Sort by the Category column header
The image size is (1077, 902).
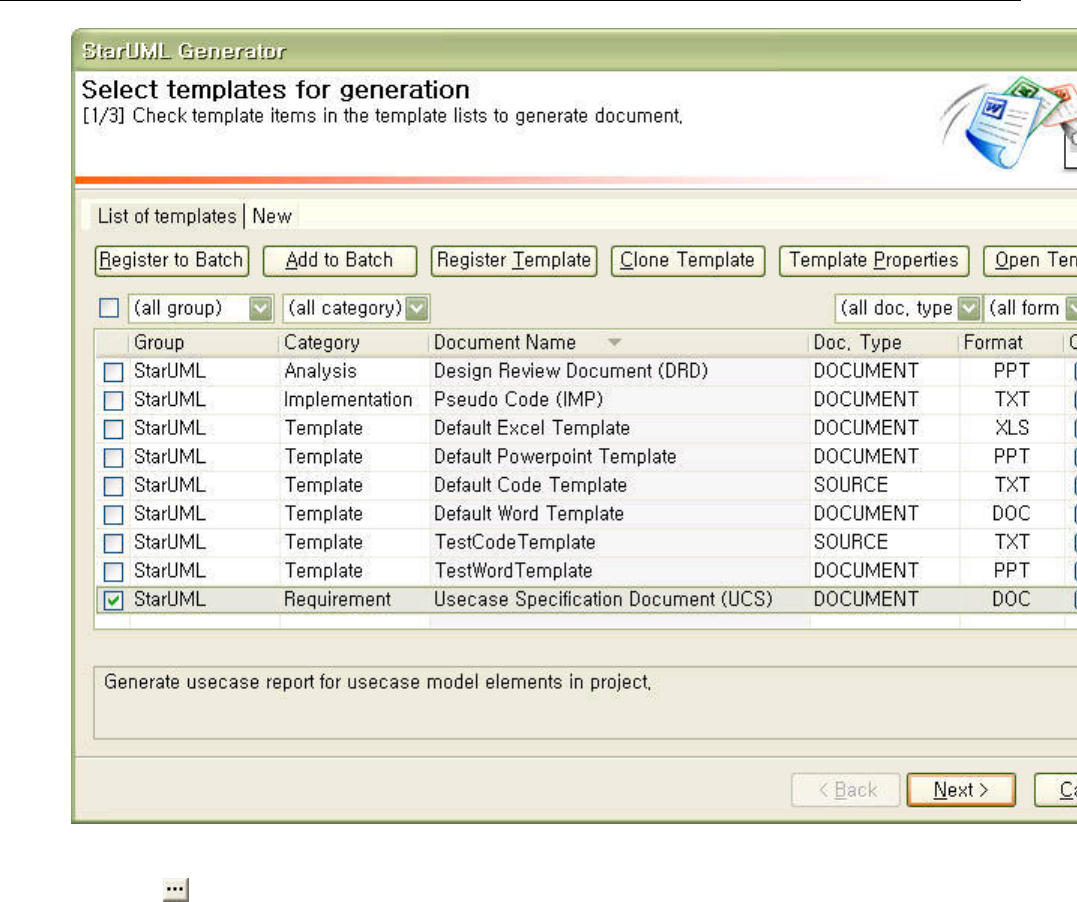354,342
